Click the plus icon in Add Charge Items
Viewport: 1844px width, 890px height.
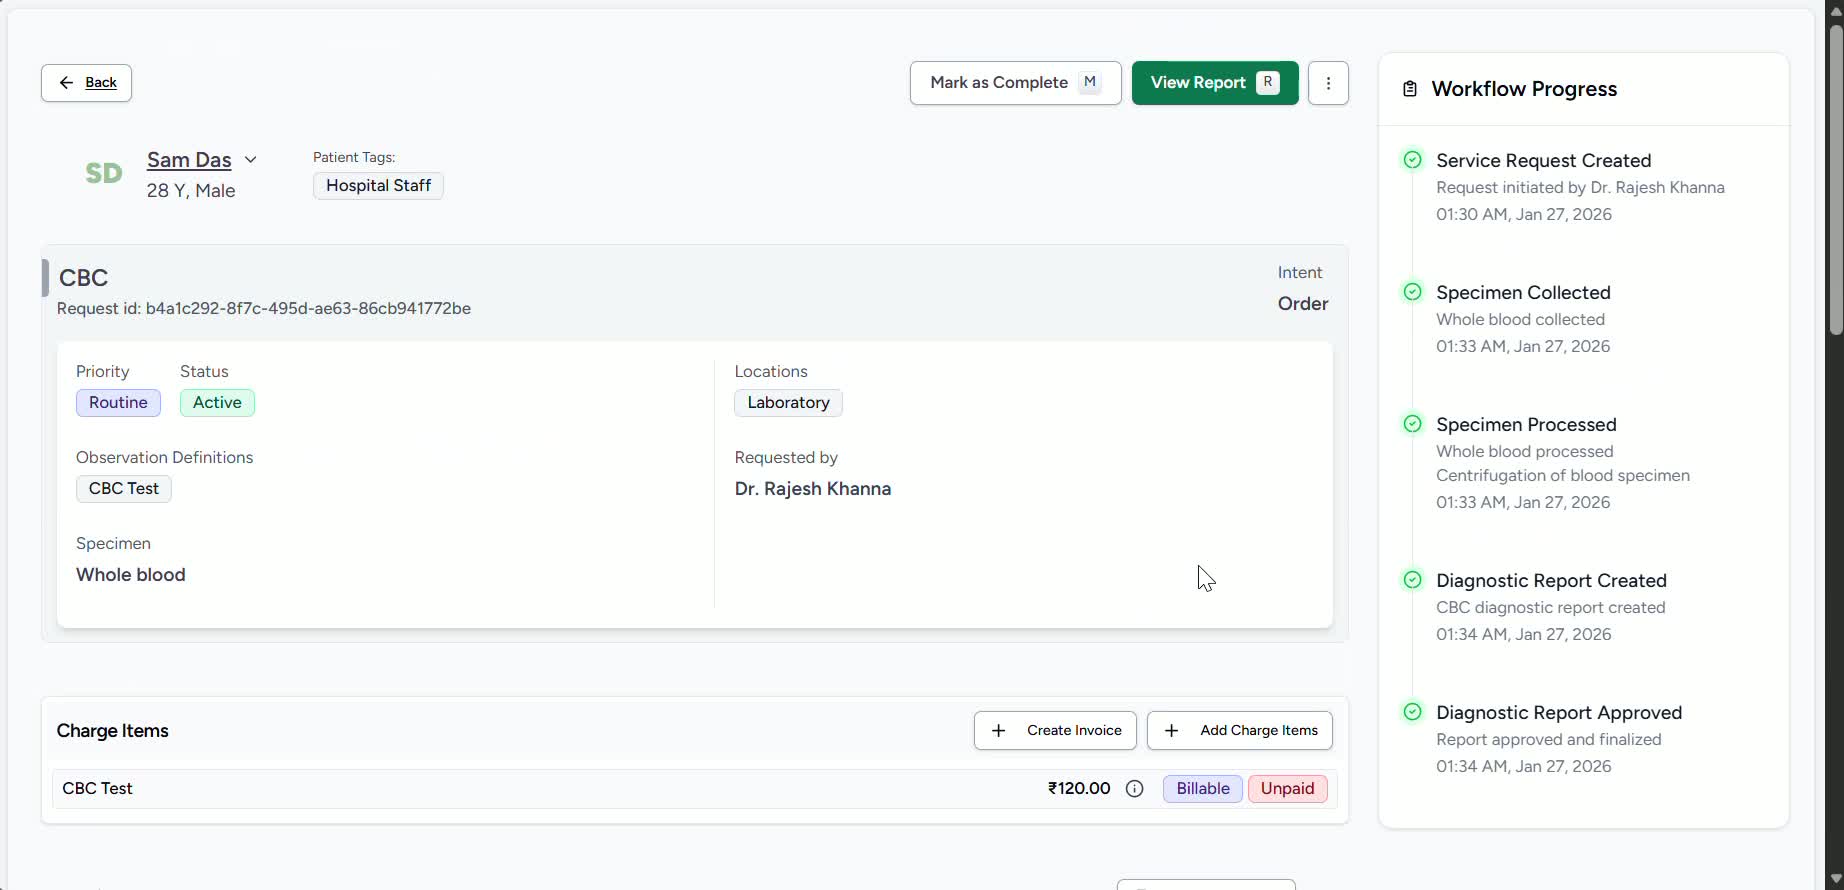pyautogui.click(x=1171, y=731)
